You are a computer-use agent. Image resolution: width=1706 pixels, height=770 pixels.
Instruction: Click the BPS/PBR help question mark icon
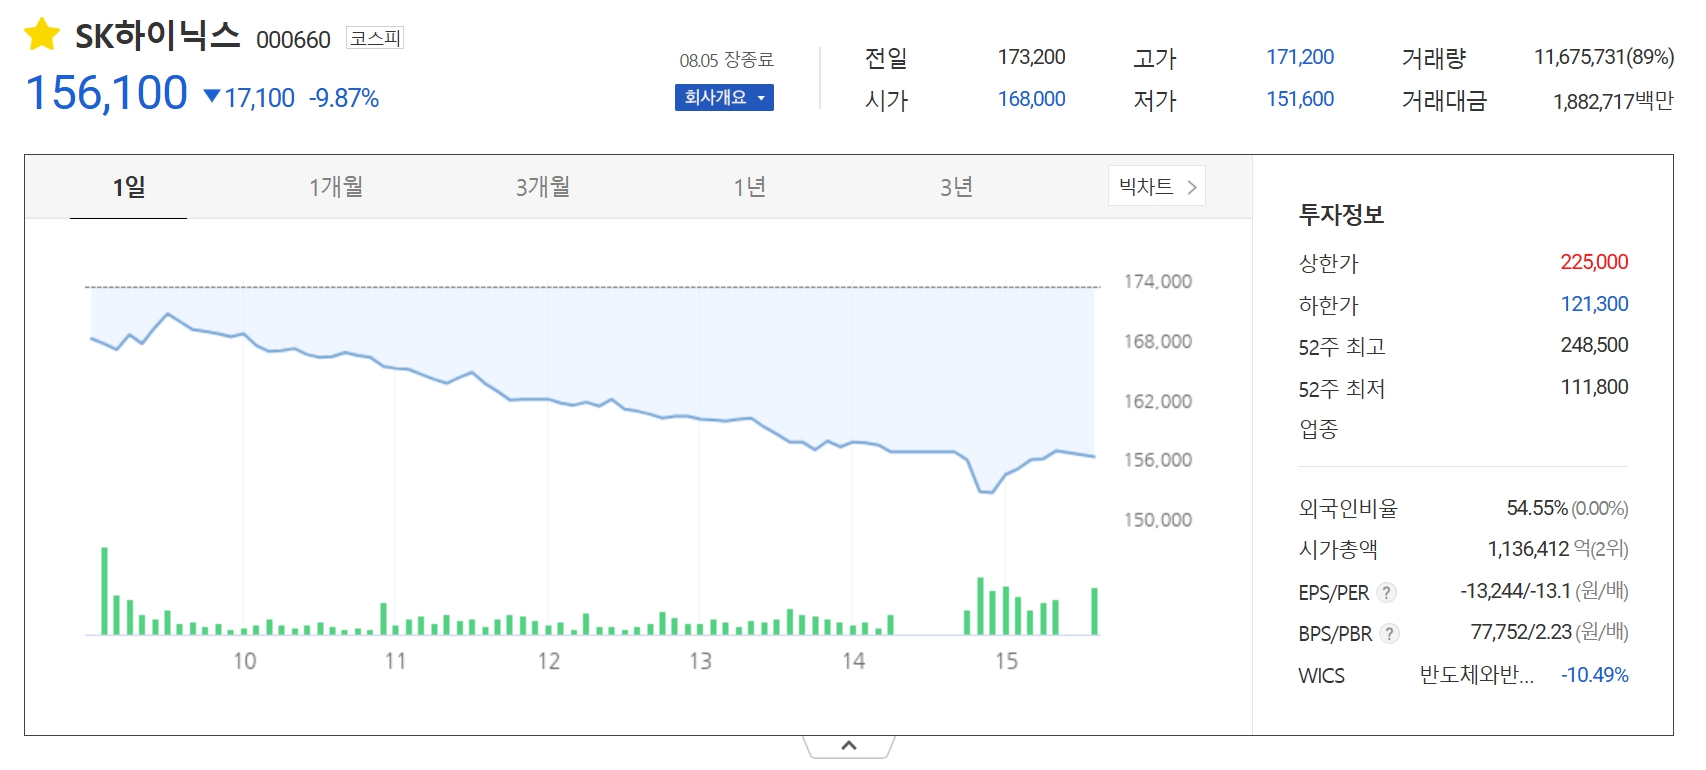pyautogui.click(x=1389, y=633)
